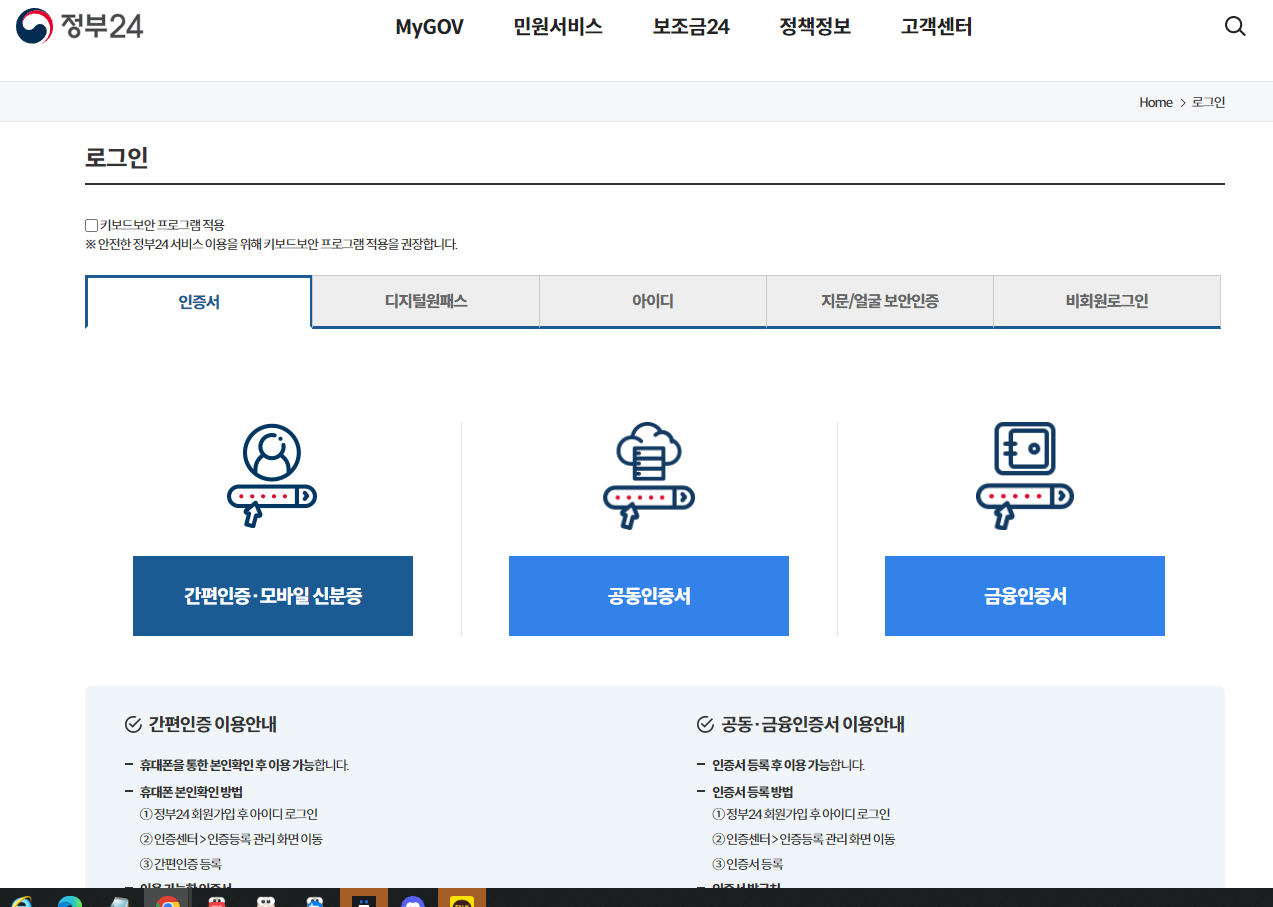The width and height of the screenshot is (1273, 907).
Task: Open Microsoft Edge in the taskbar
Action: click(x=70, y=899)
